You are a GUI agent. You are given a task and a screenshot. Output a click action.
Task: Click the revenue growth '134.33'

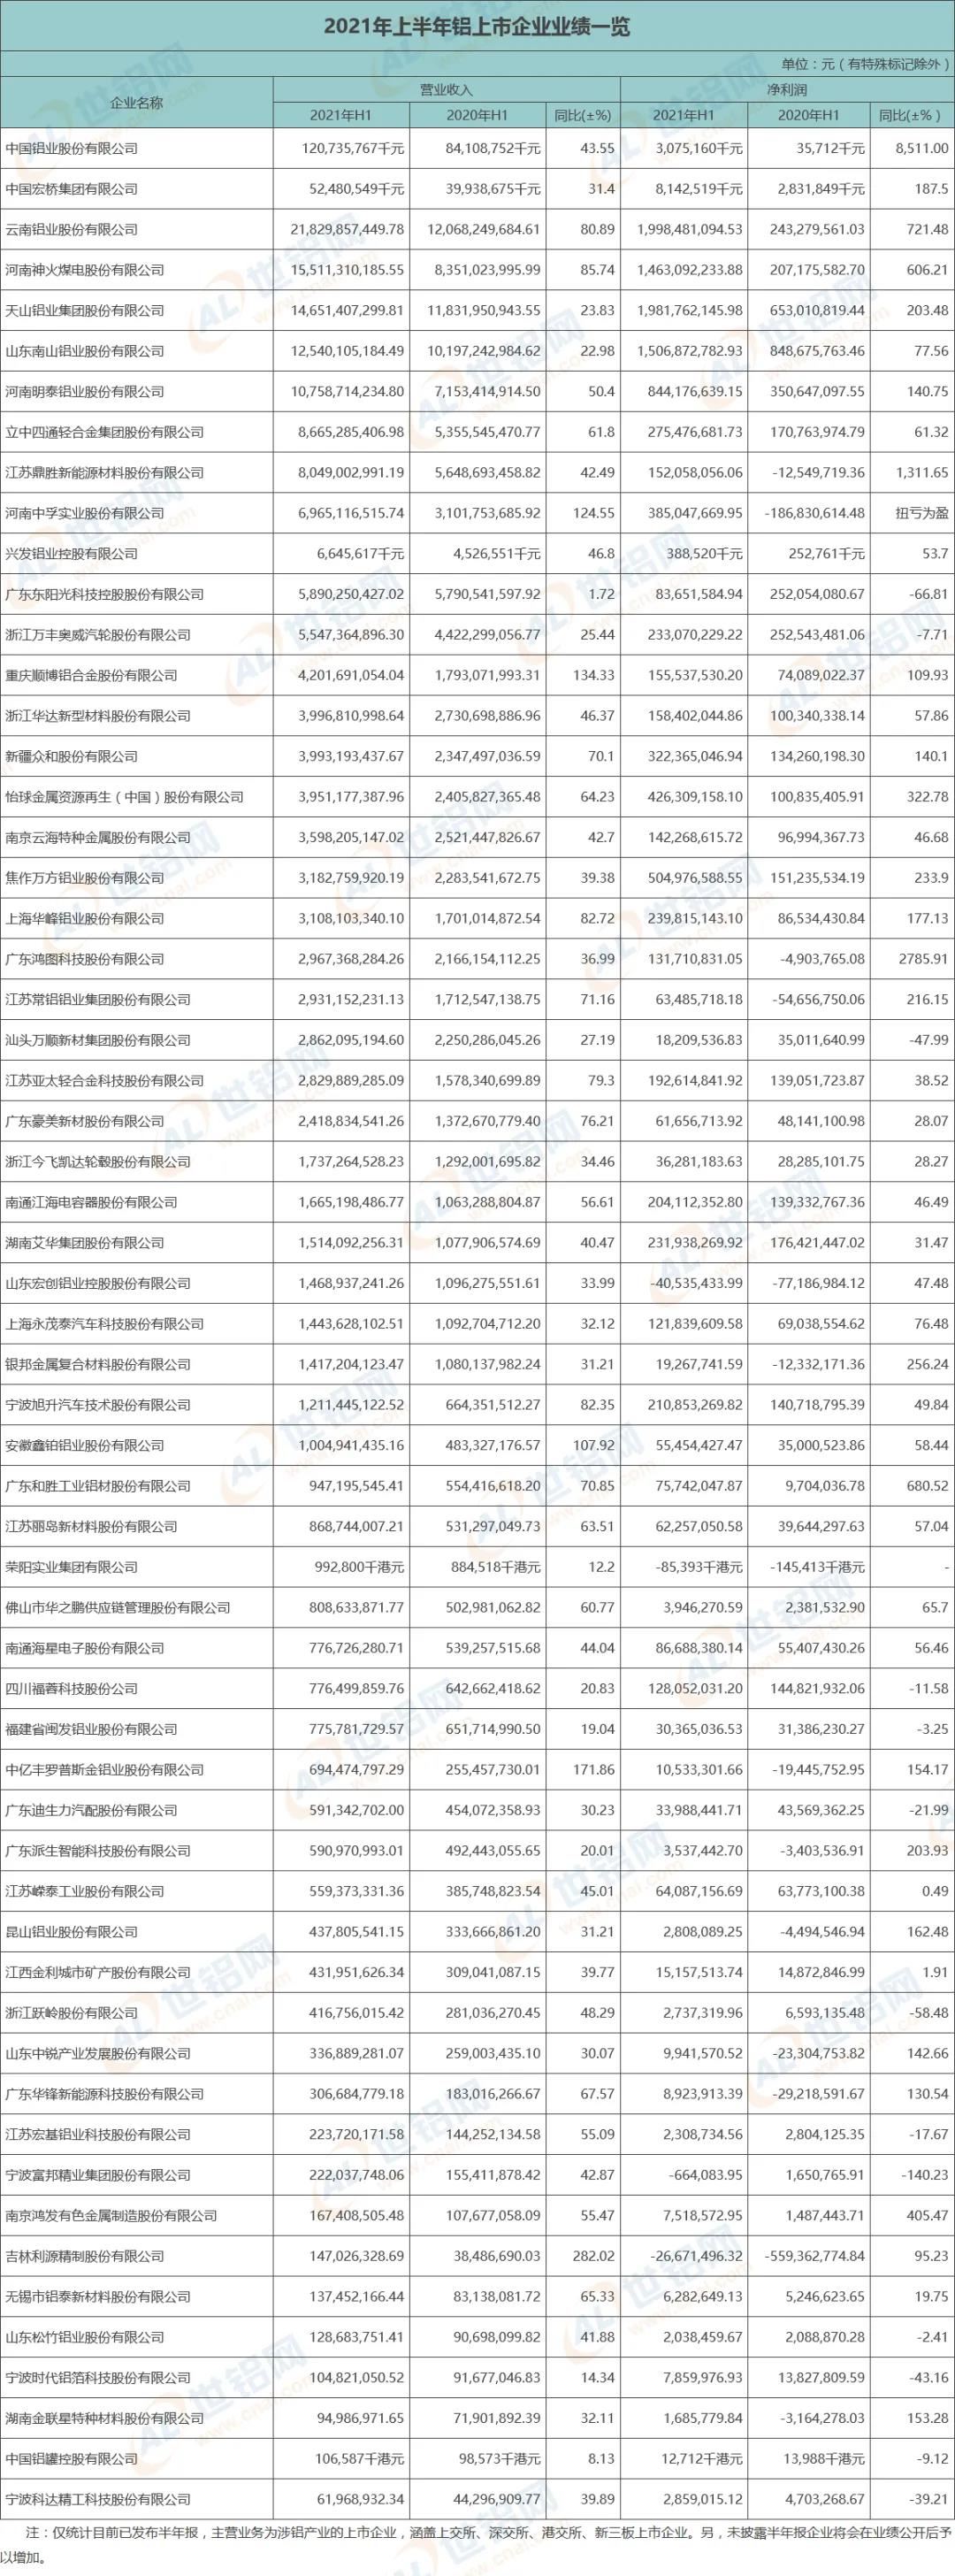pyautogui.click(x=593, y=675)
